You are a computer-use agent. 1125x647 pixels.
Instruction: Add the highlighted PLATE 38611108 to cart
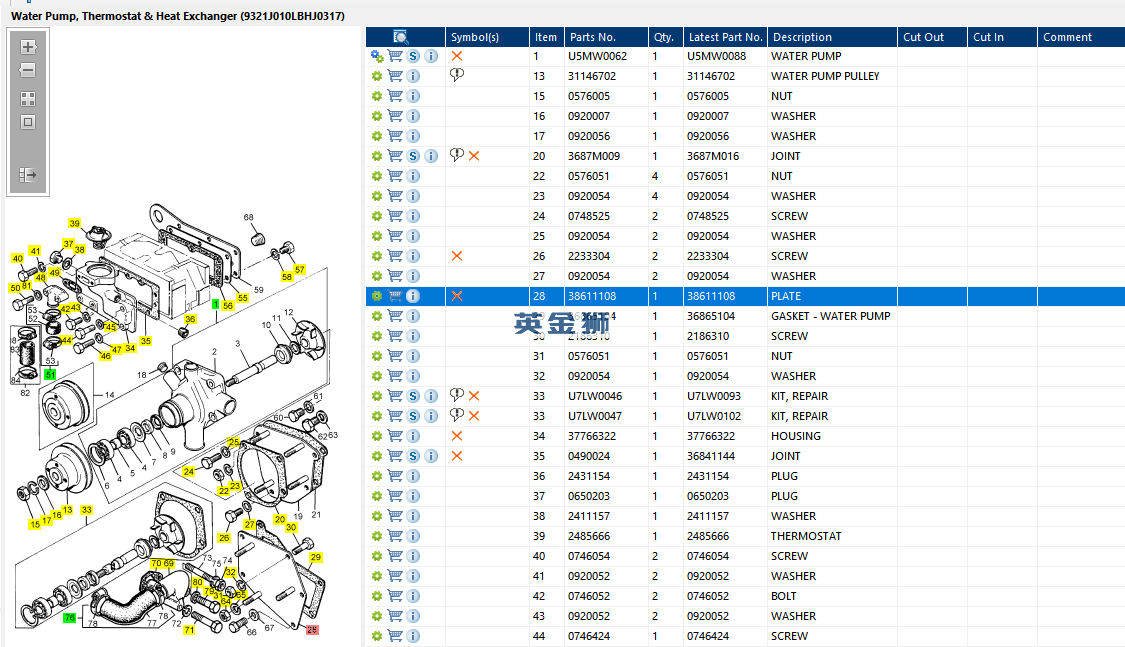395,296
